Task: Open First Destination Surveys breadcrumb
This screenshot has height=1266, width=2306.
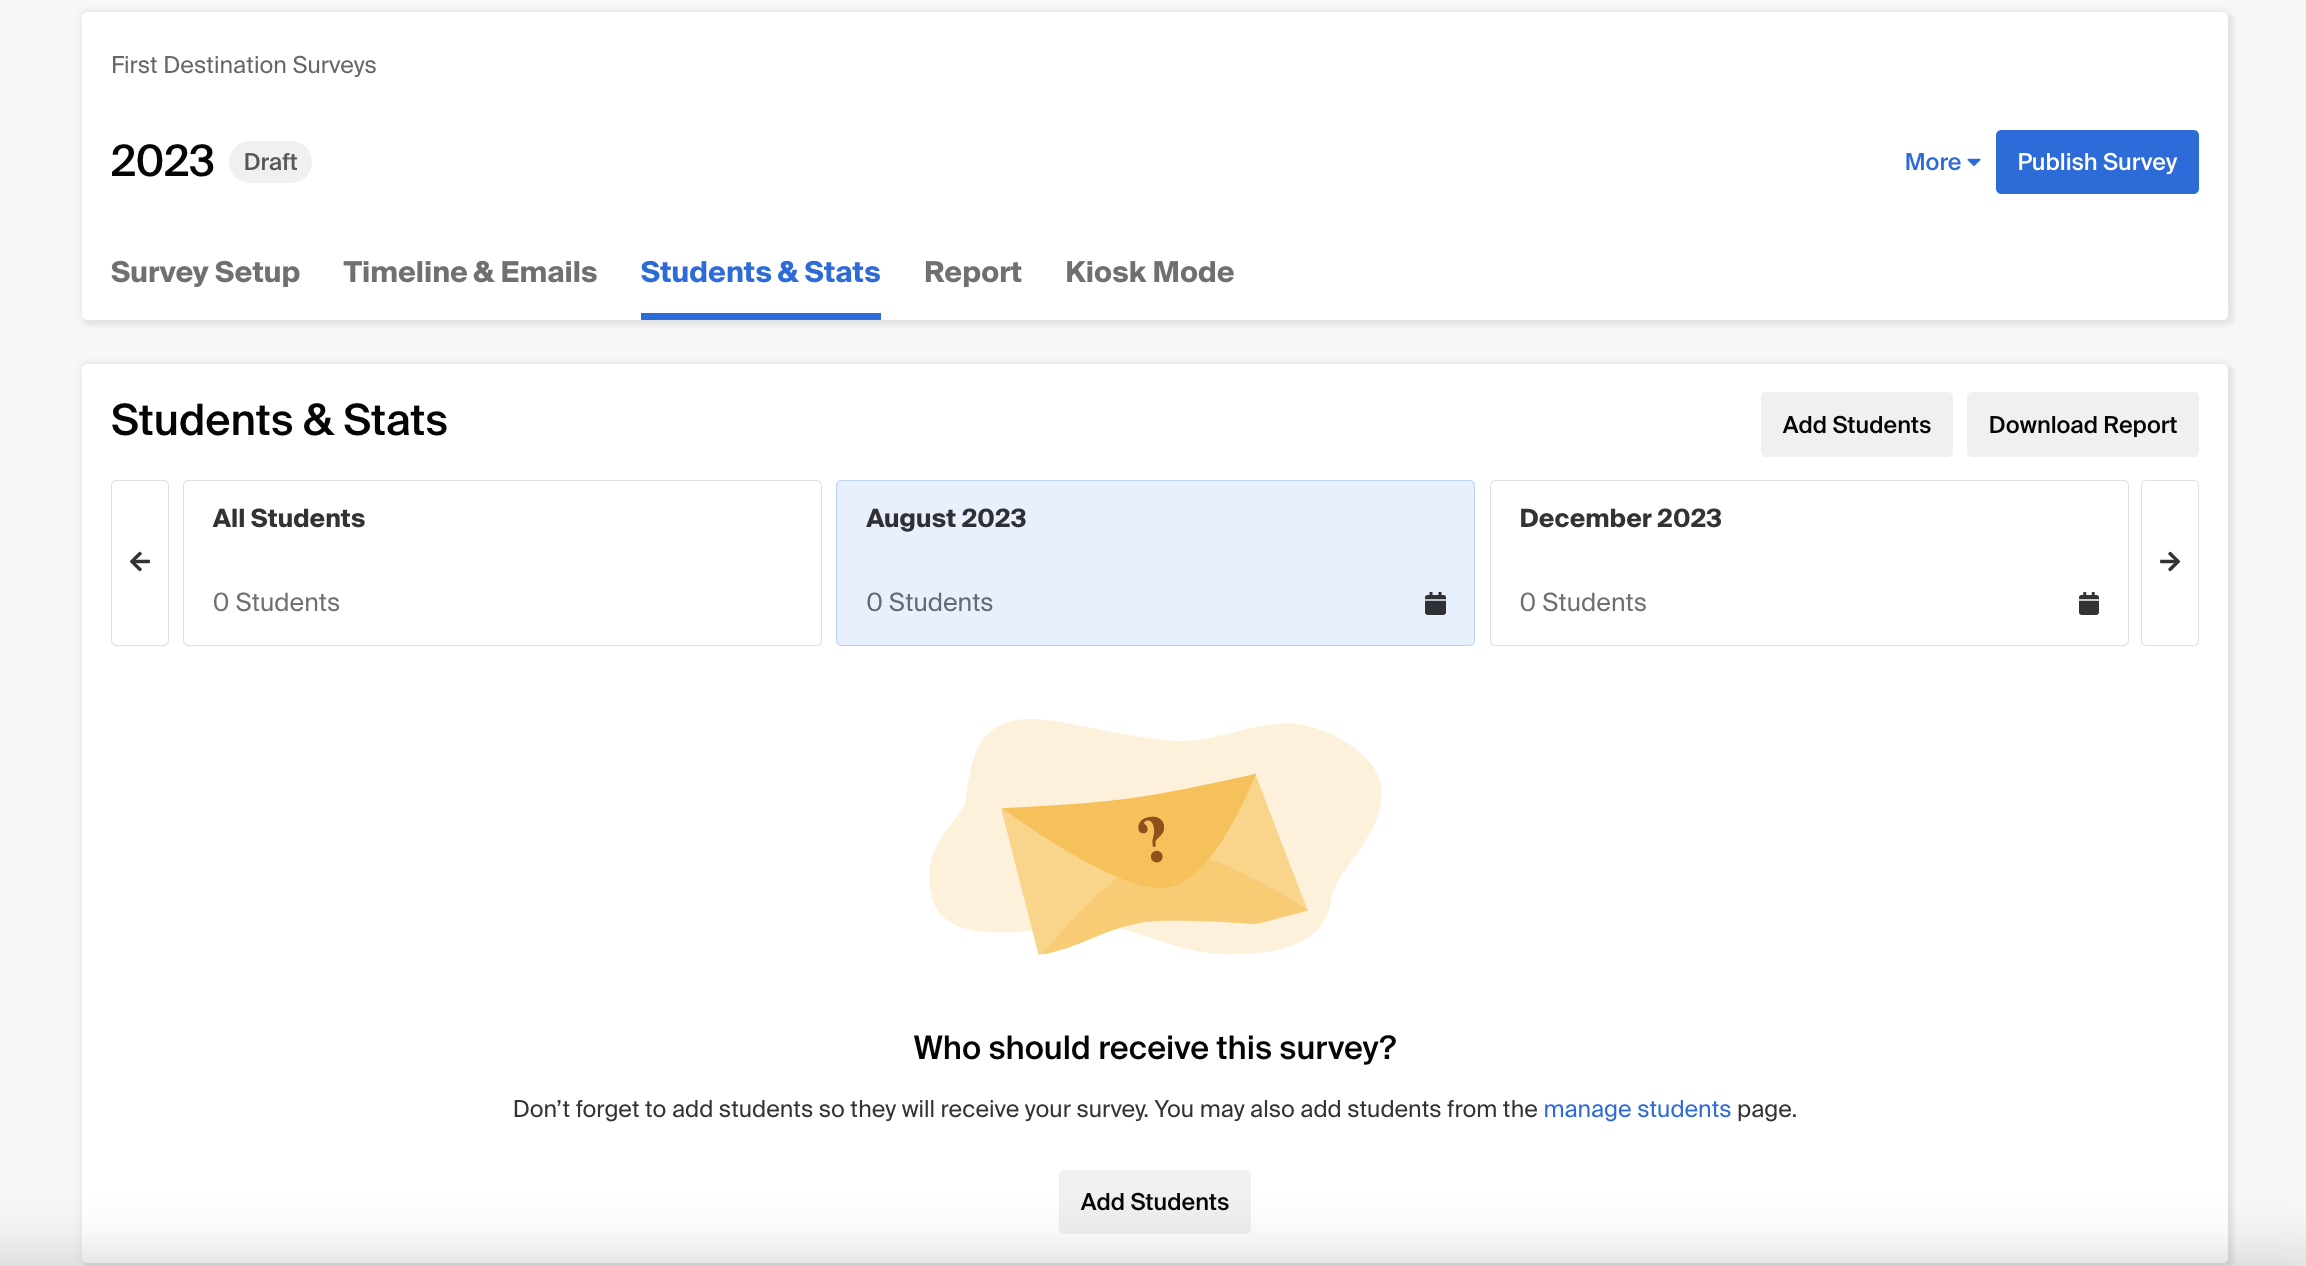Action: coord(243,65)
